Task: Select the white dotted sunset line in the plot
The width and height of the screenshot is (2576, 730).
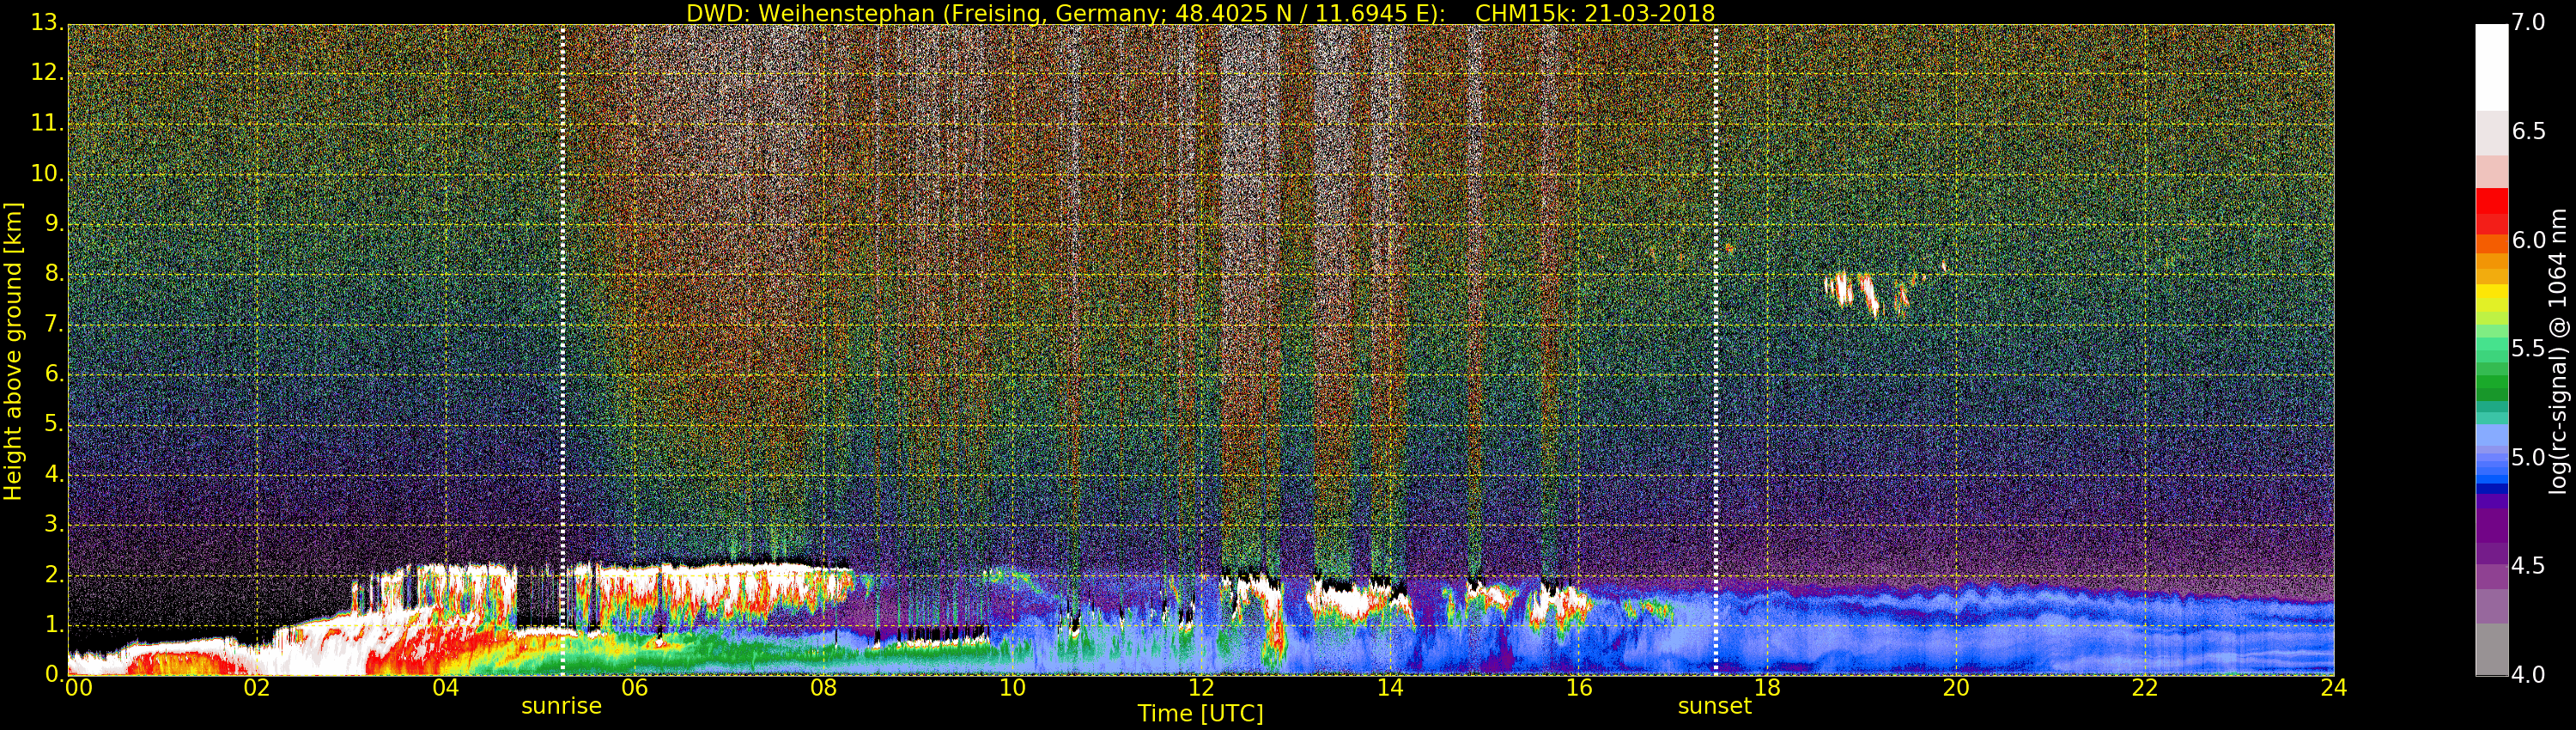Action: coord(1716,350)
